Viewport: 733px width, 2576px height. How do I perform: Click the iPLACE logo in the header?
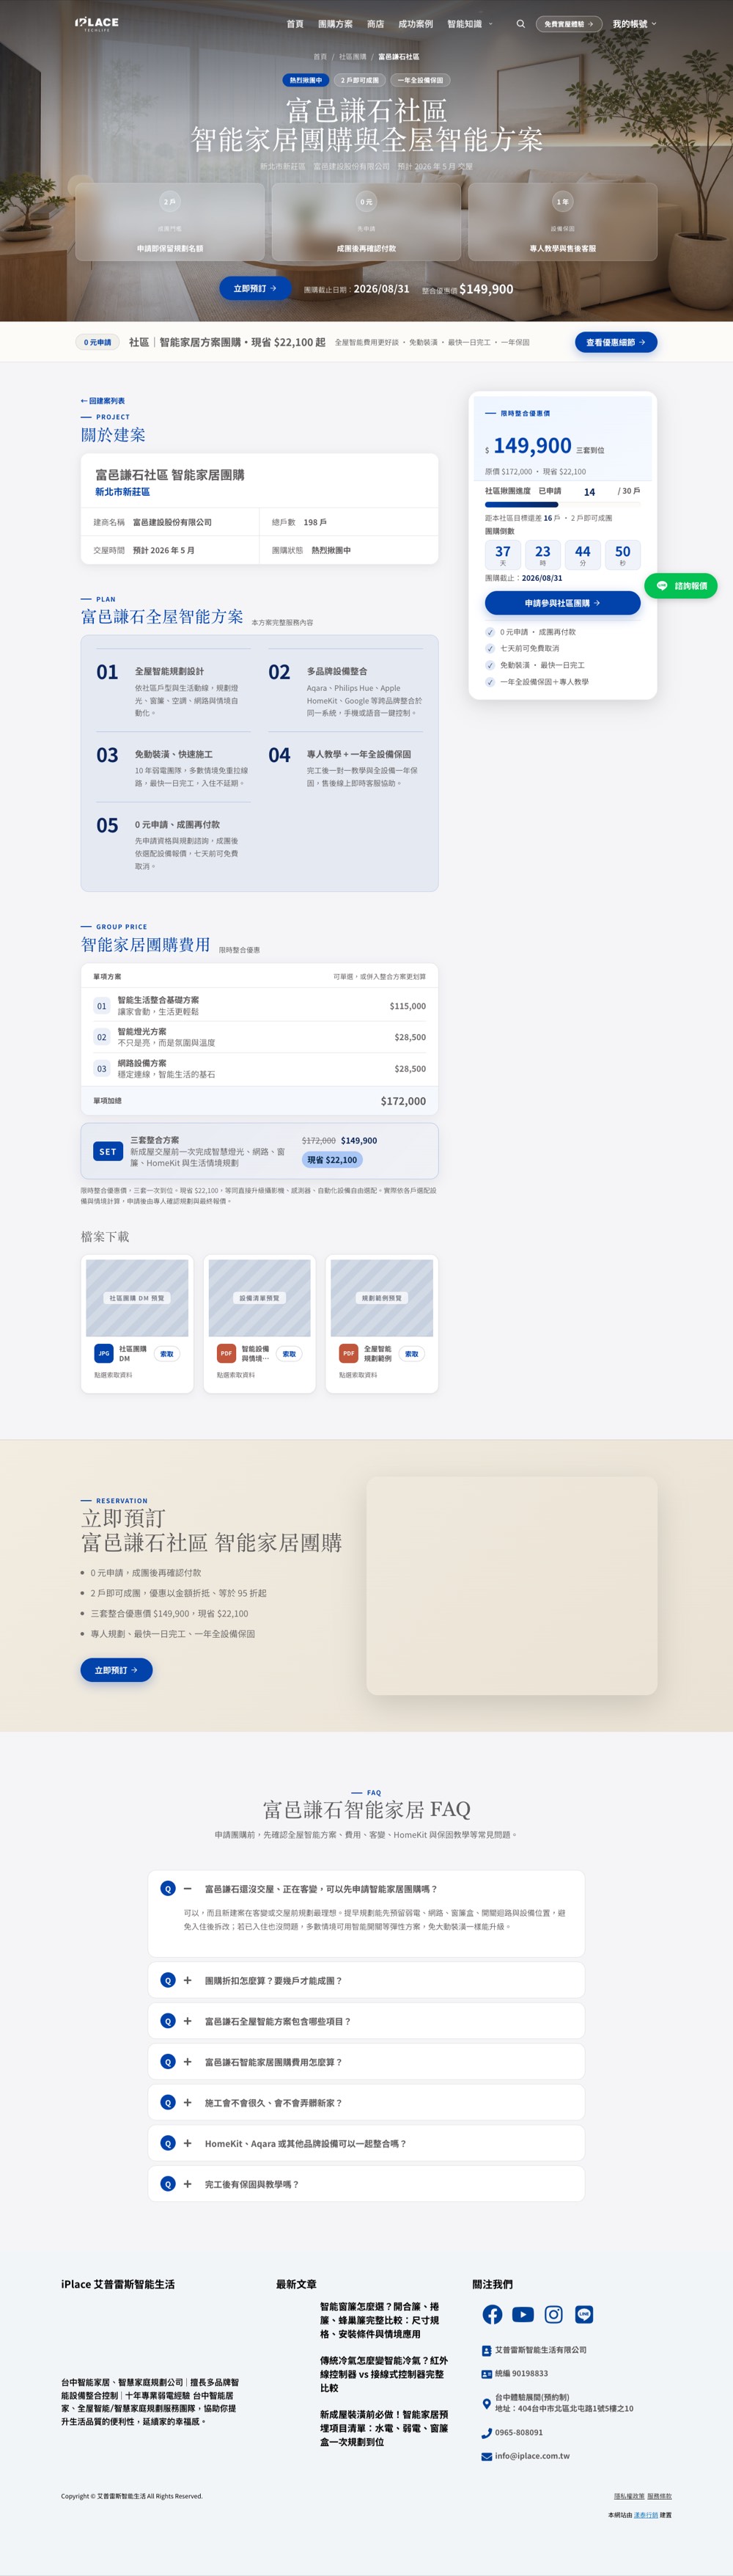(97, 23)
